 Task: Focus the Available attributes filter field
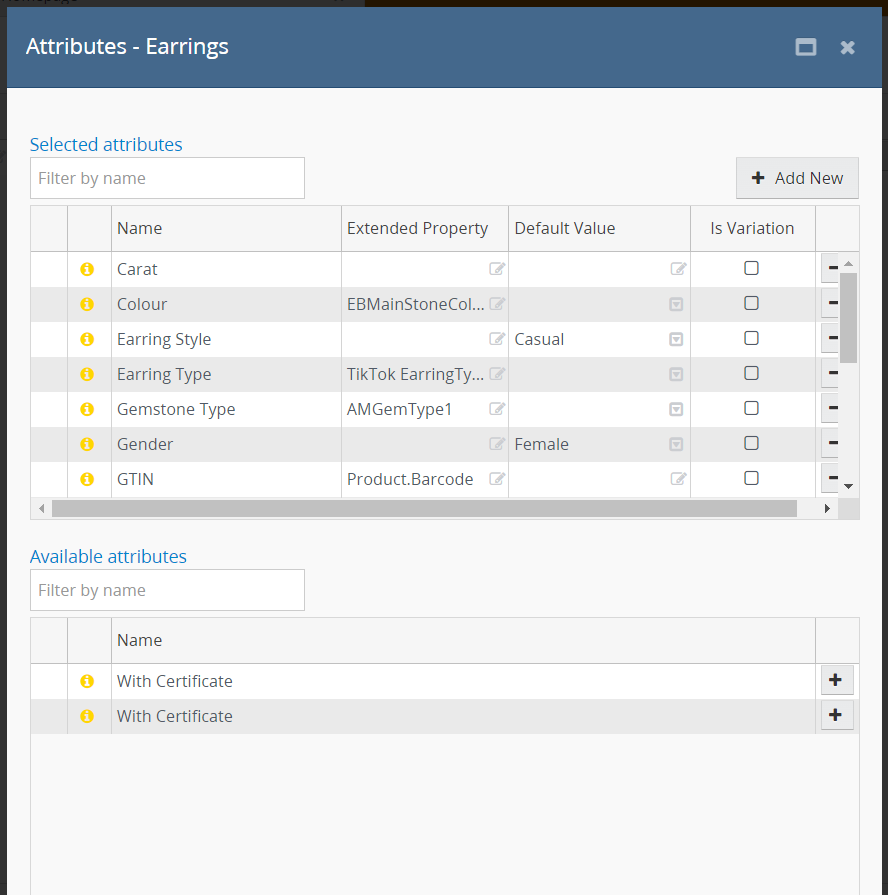(x=167, y=590)
